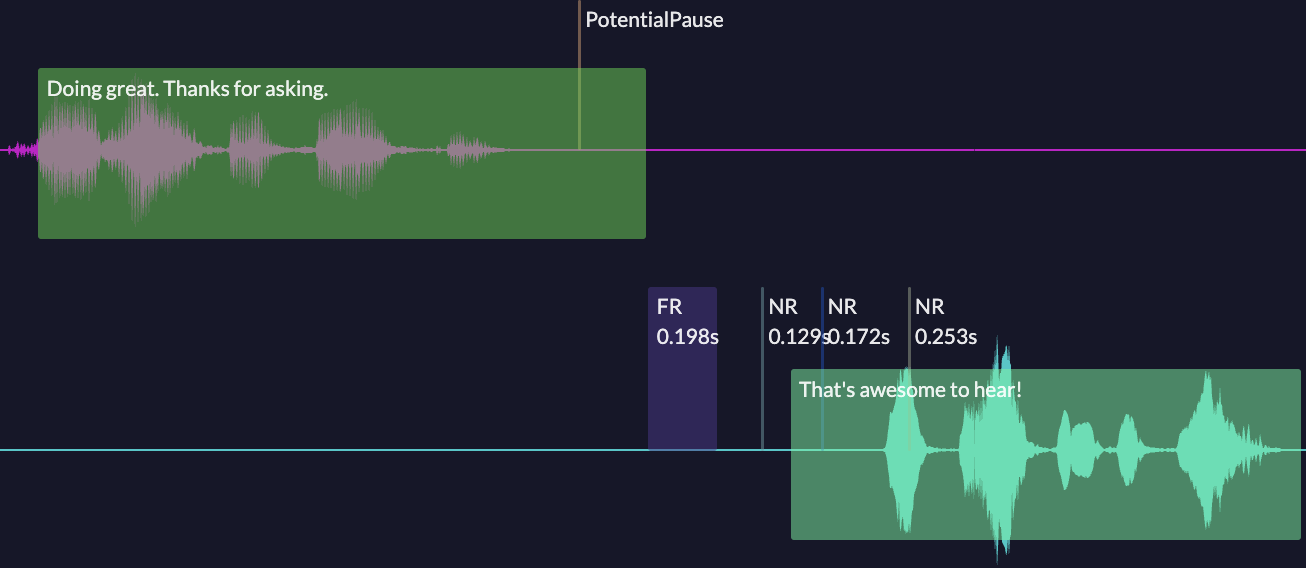This screenshot has height=568, width=1306.
Task: Select the "Doing great. Thanks for asking." transcript text
Action: (188, 89)
